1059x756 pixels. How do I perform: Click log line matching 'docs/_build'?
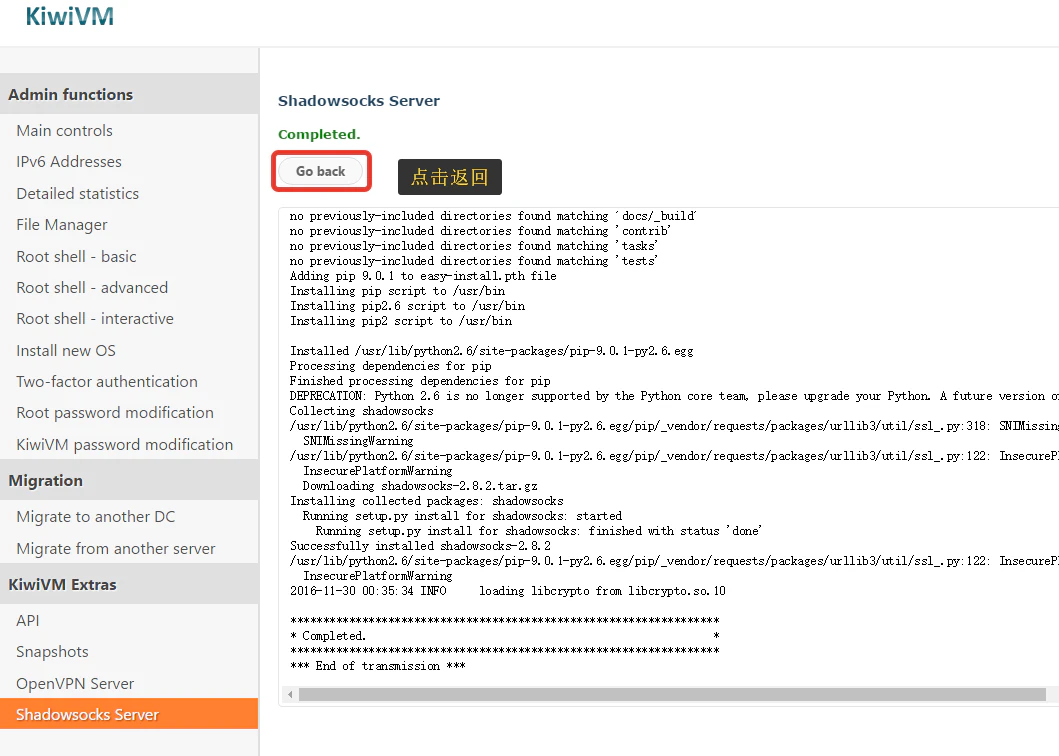[492, 216]
